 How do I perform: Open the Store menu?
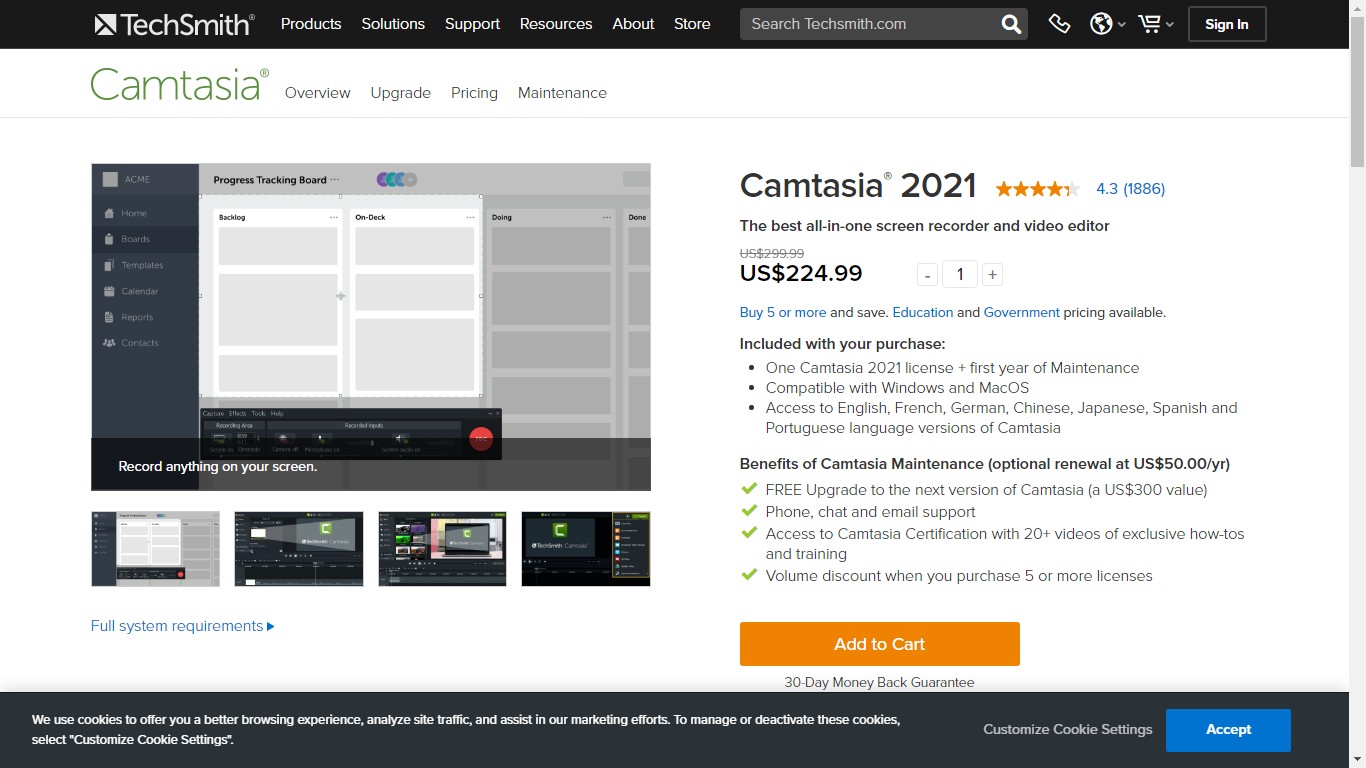coord(692,24)
